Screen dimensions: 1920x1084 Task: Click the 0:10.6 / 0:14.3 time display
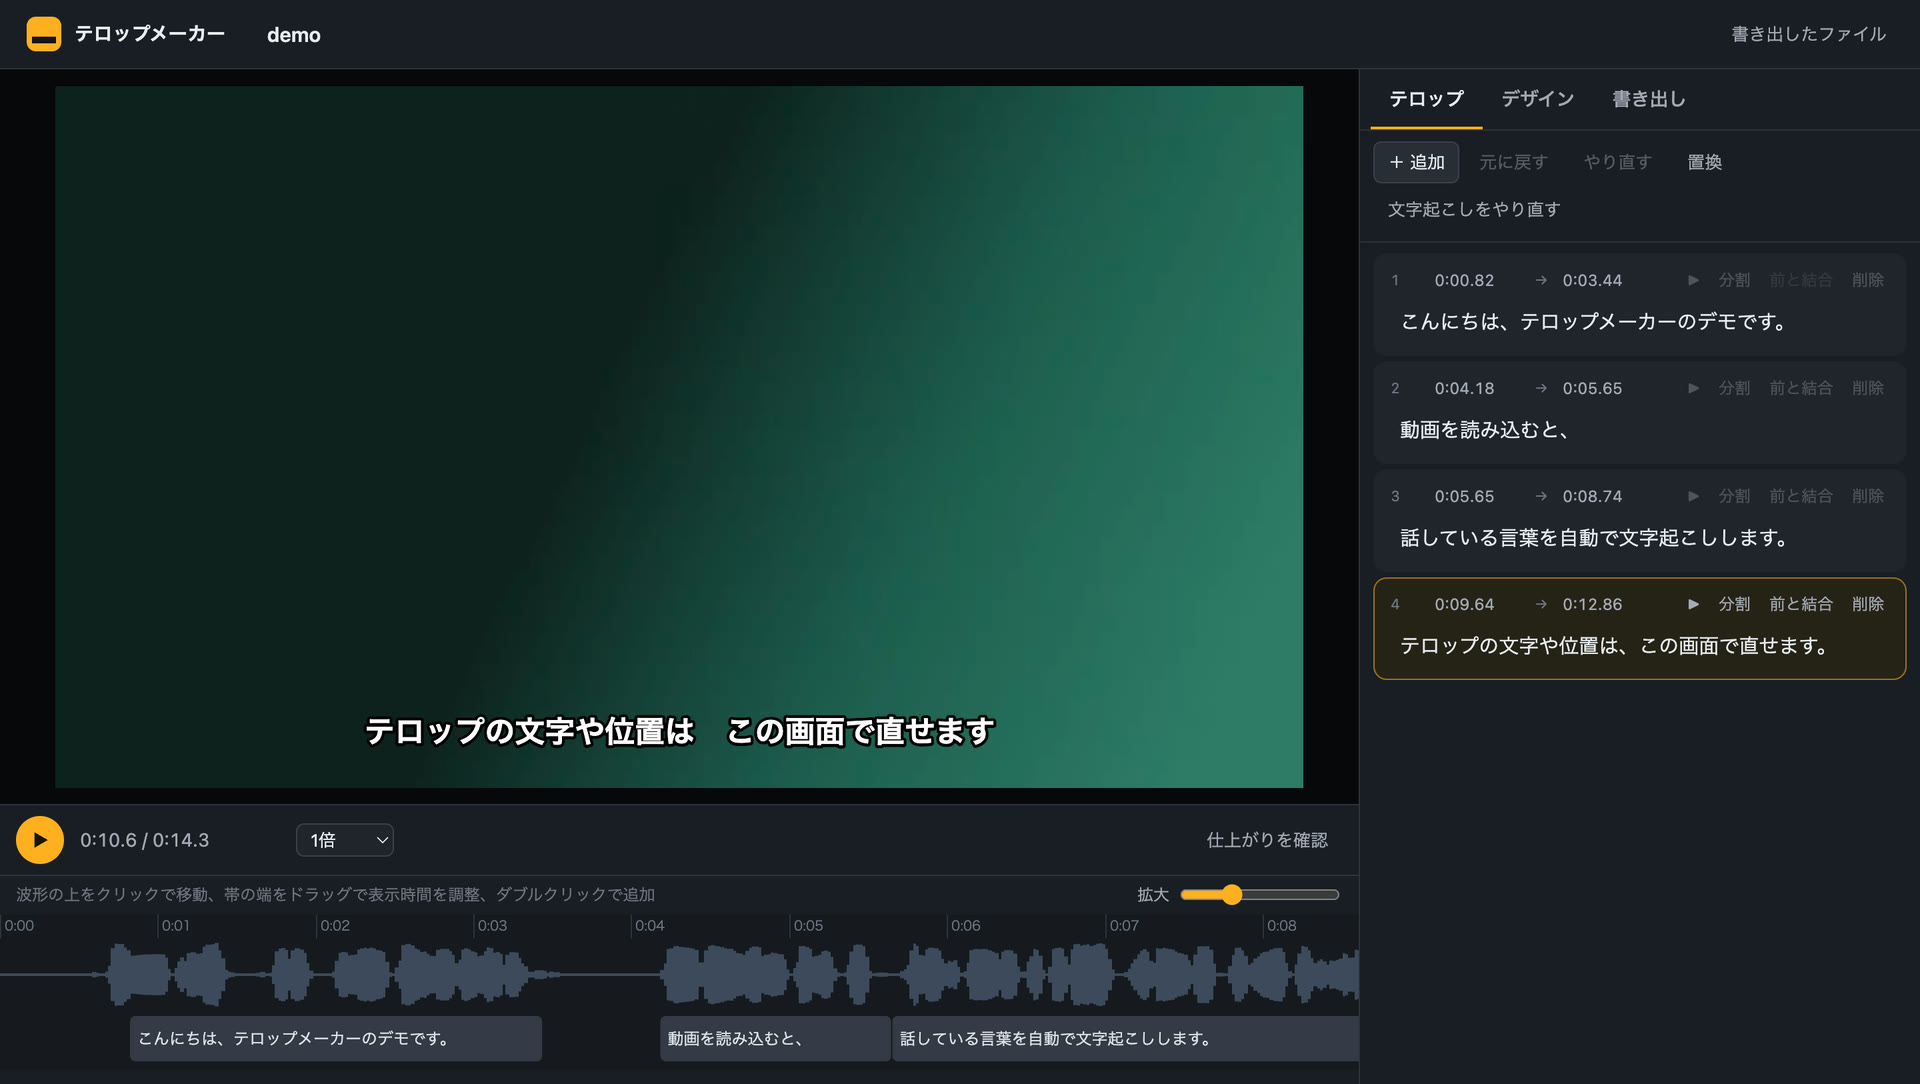click(145, 840)
